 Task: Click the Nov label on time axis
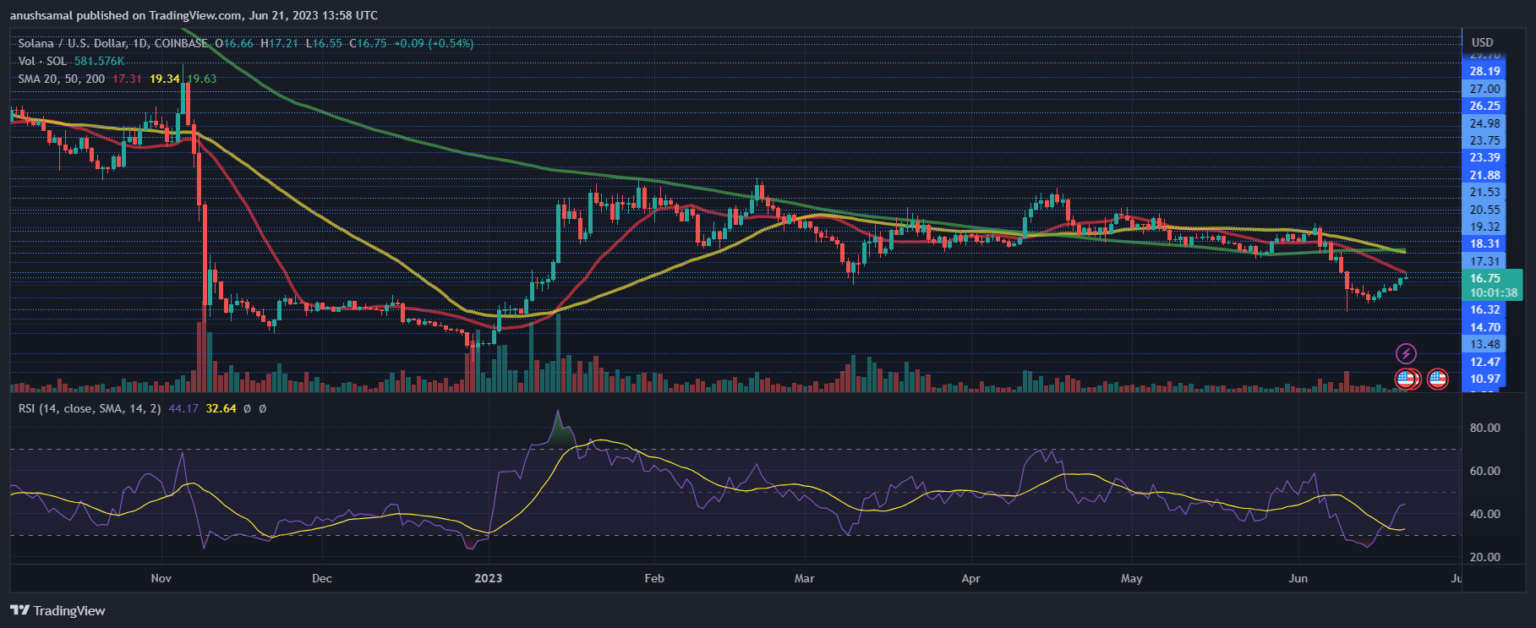(x=161, y=578)
